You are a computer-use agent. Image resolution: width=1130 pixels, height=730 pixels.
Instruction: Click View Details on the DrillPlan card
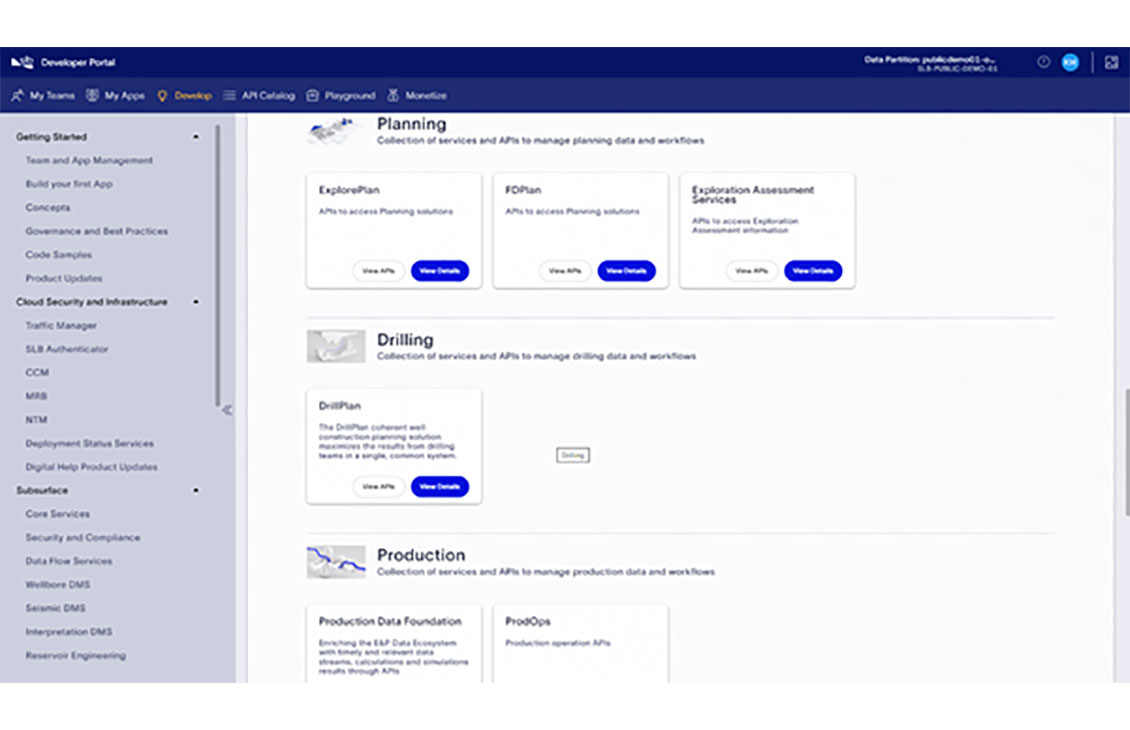(x=439, y=486)
